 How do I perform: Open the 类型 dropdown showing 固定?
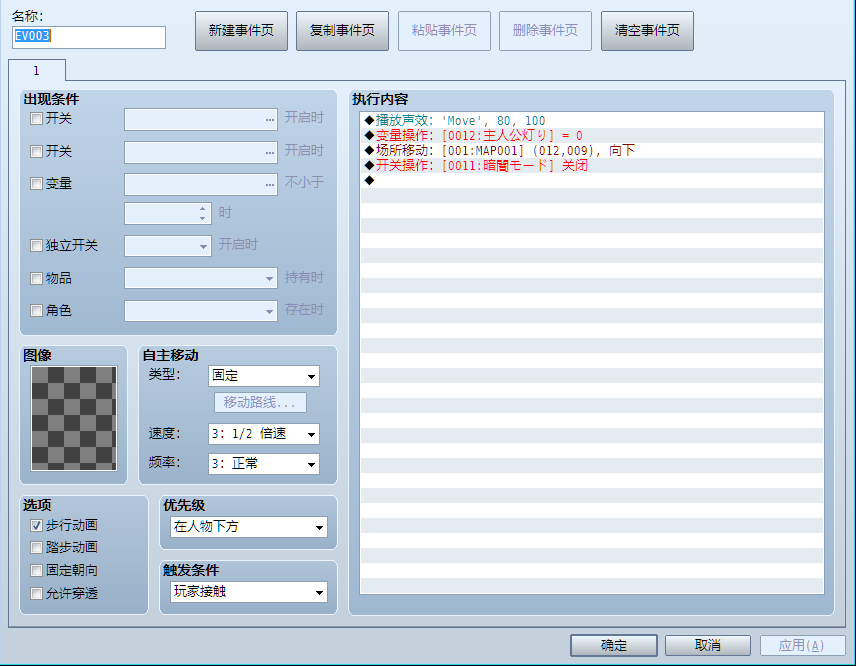[x=264, y=376]
